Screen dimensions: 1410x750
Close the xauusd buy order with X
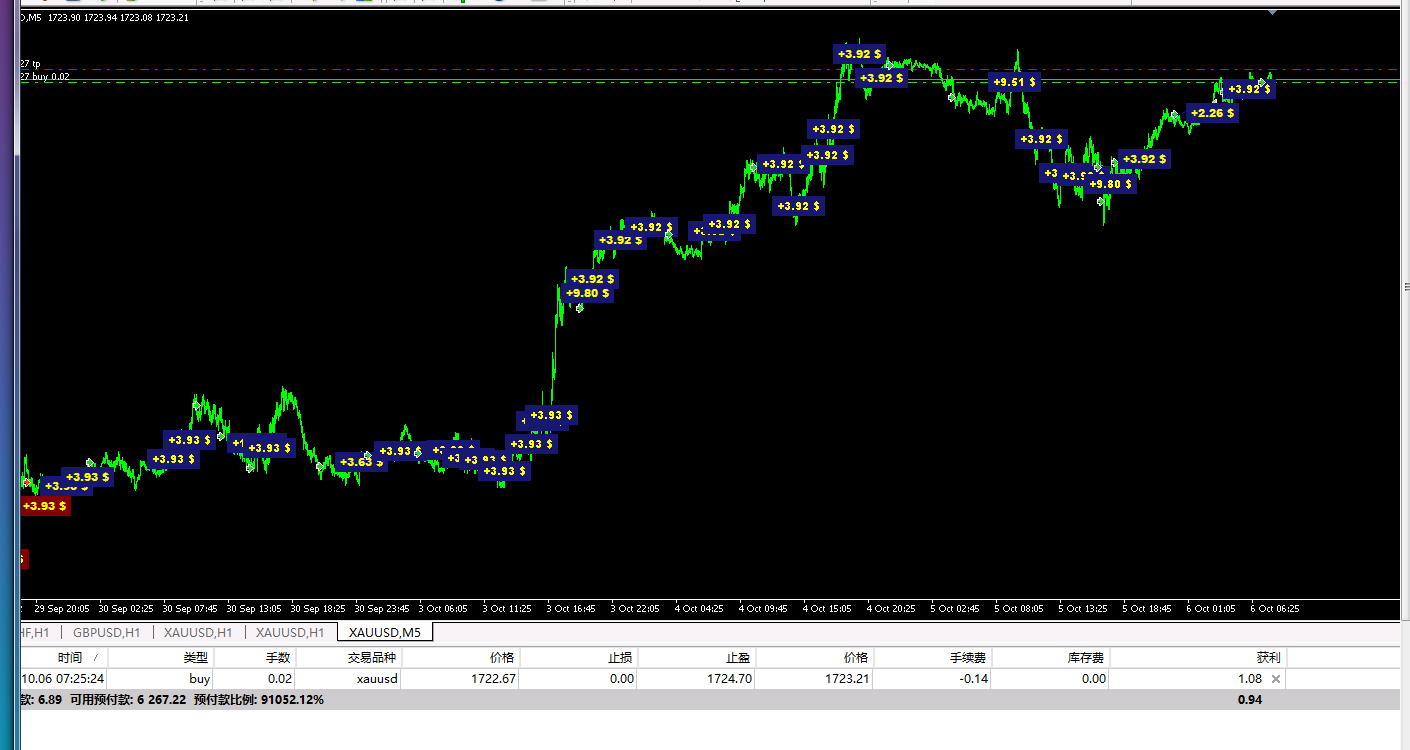[1275, 679]
